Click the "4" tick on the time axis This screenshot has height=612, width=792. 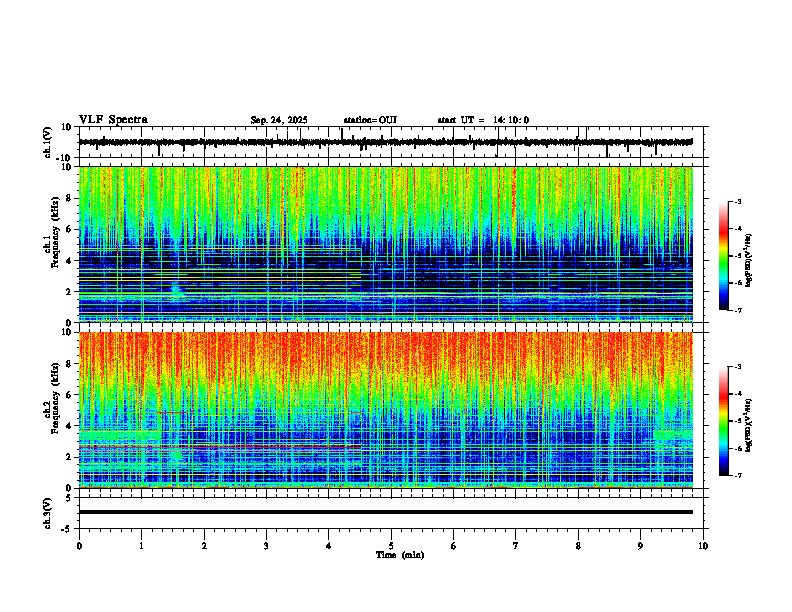pyautogui.click(x=329, y=546)
